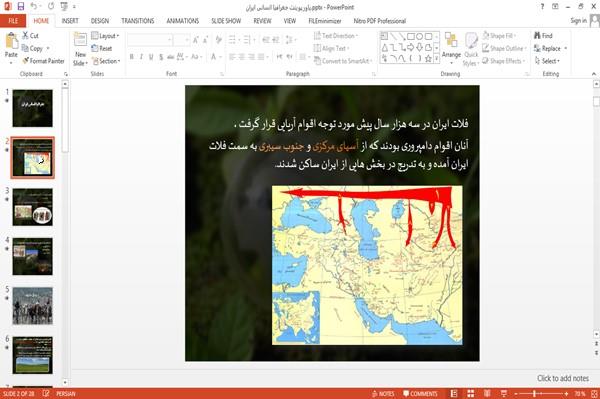600x399 pixels.
Task: Apply numbering to the selected text
Action: pyautogui.click(x=248, y=40)
